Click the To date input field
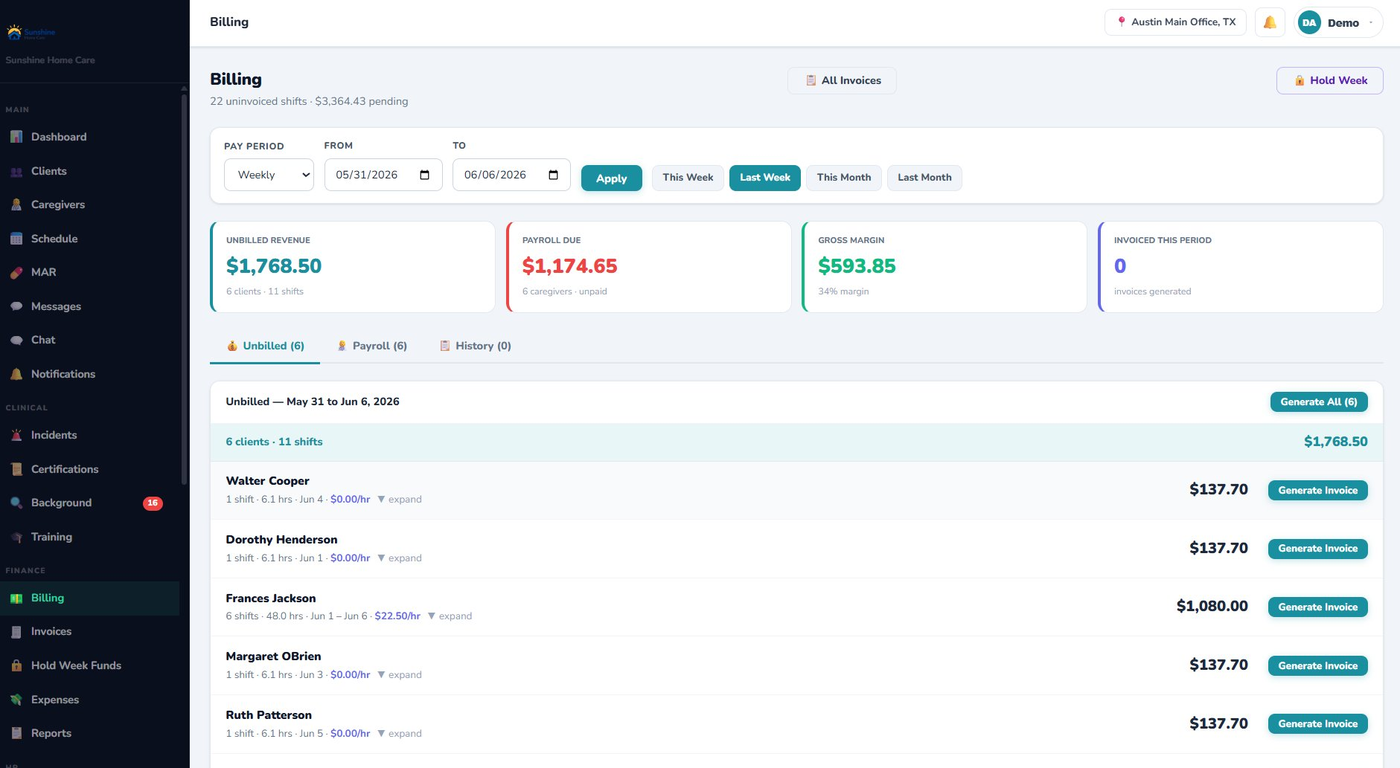The height and width of the screenshot is (768, 1400). tap(511, 175)
